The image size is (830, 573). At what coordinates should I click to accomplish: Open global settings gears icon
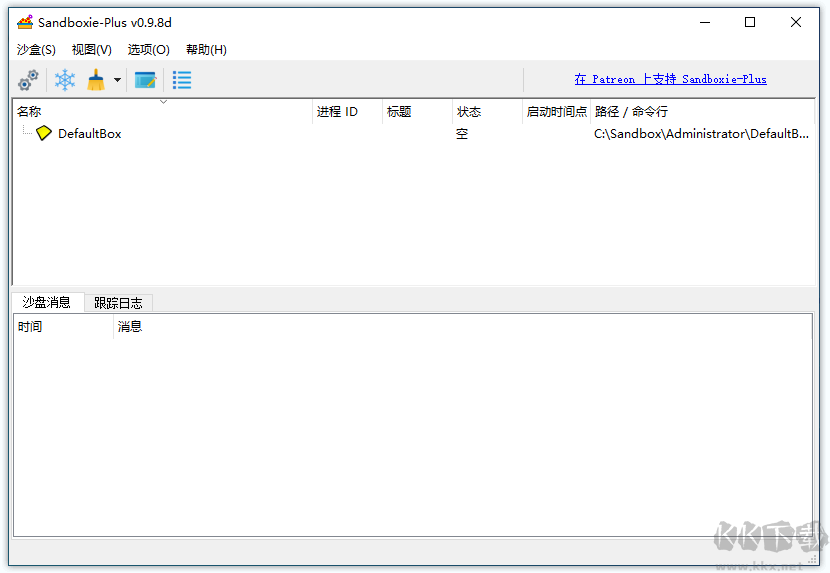28,80
